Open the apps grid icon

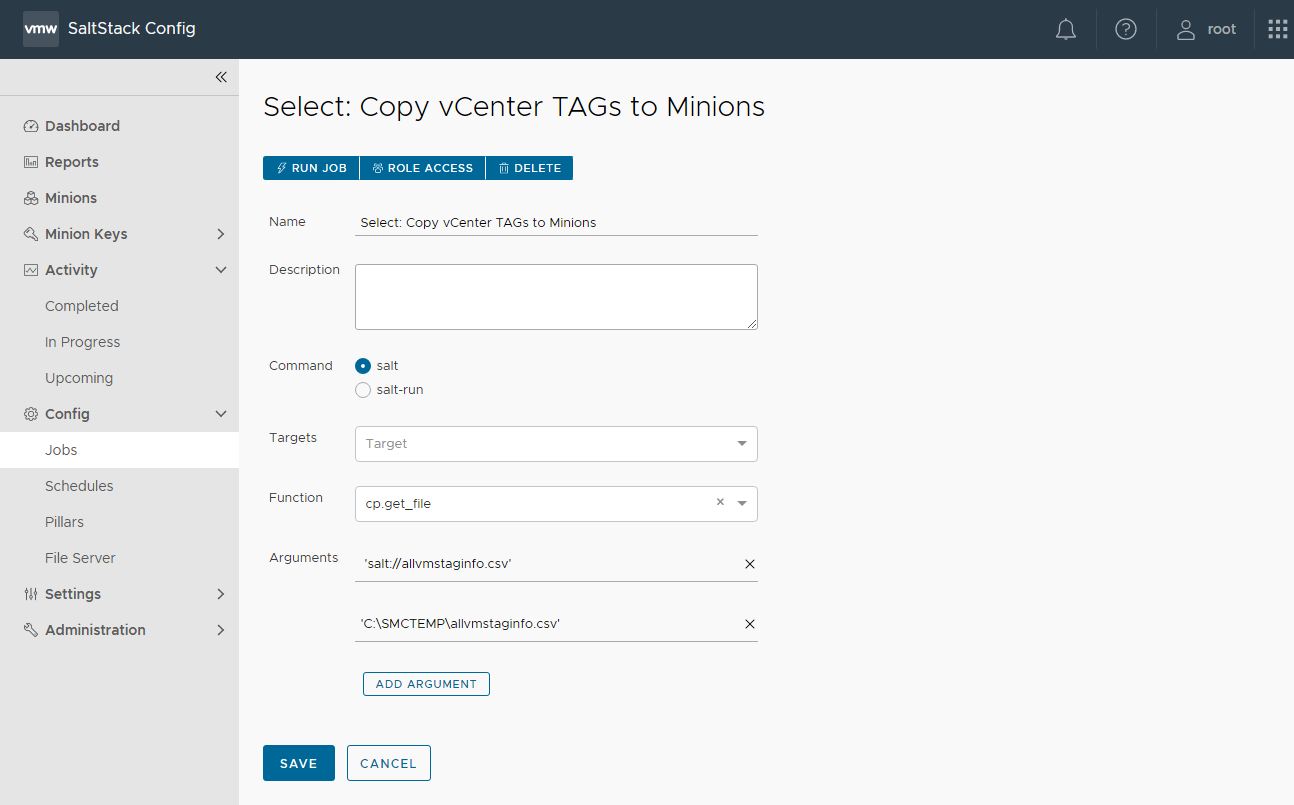coord(1277,29)
